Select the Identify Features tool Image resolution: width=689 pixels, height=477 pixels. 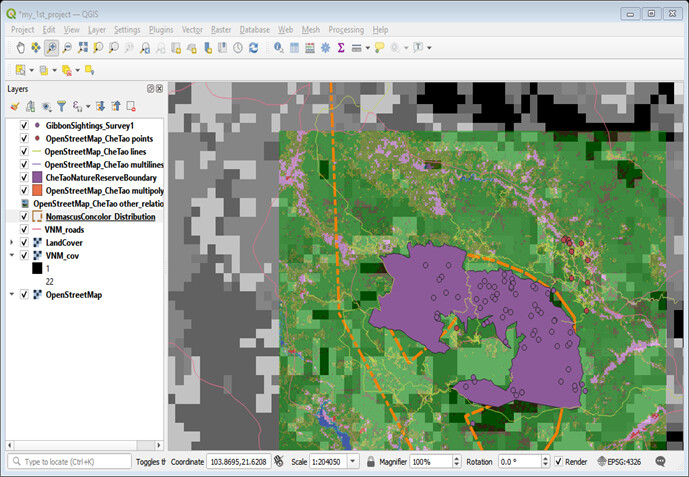pos(279,47)
